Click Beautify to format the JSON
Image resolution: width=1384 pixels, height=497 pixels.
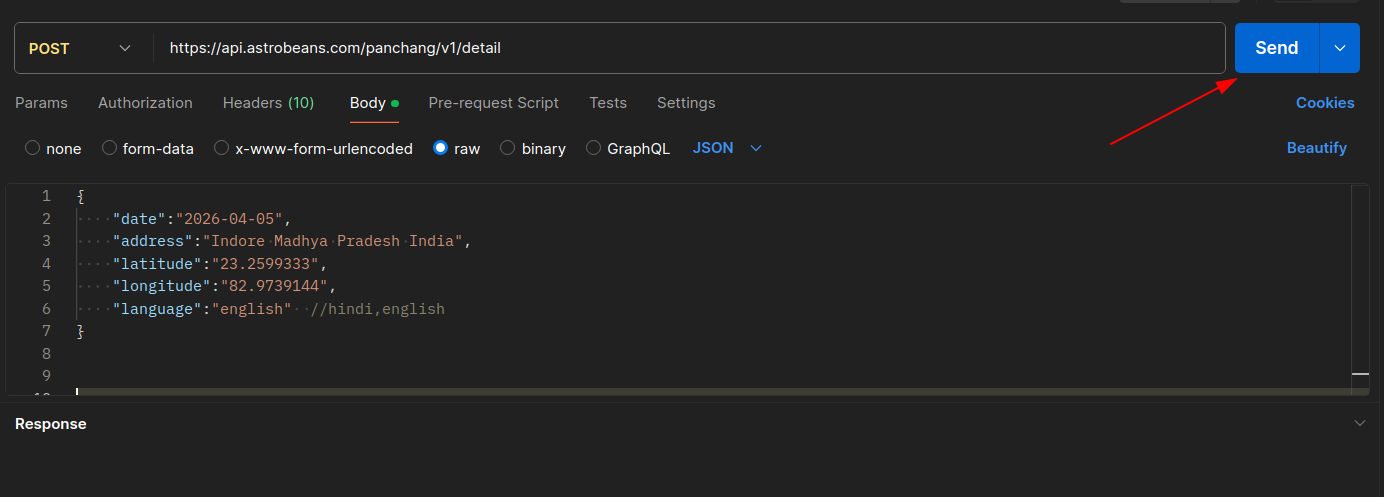coord(1316,148)
